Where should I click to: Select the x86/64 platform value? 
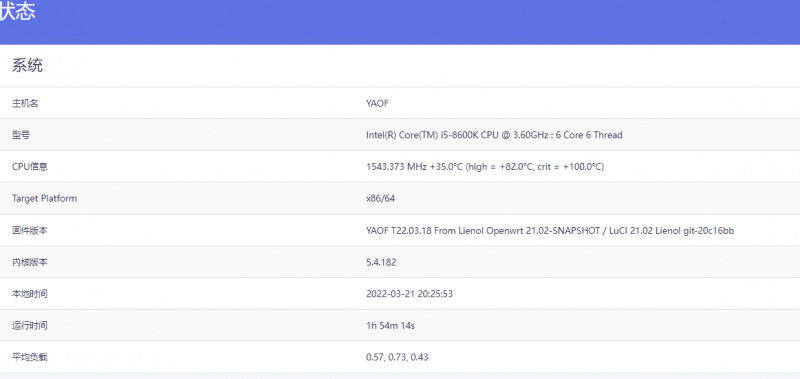[x=380, y=198]
